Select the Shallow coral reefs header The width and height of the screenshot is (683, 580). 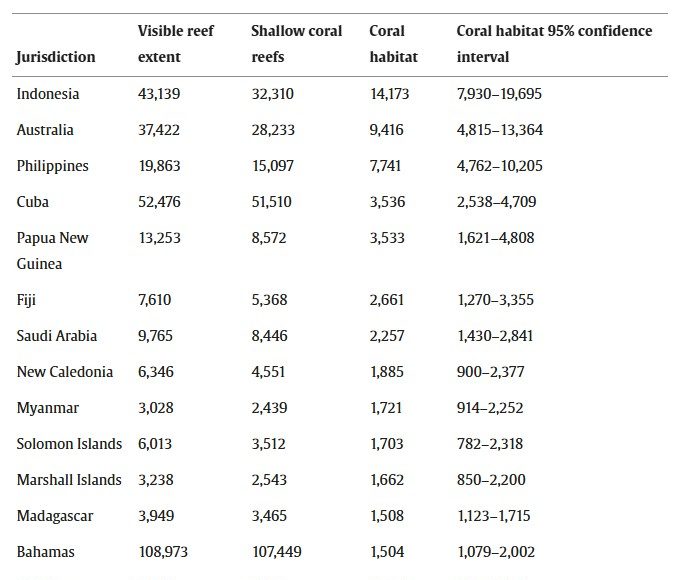tap(297, 44)
